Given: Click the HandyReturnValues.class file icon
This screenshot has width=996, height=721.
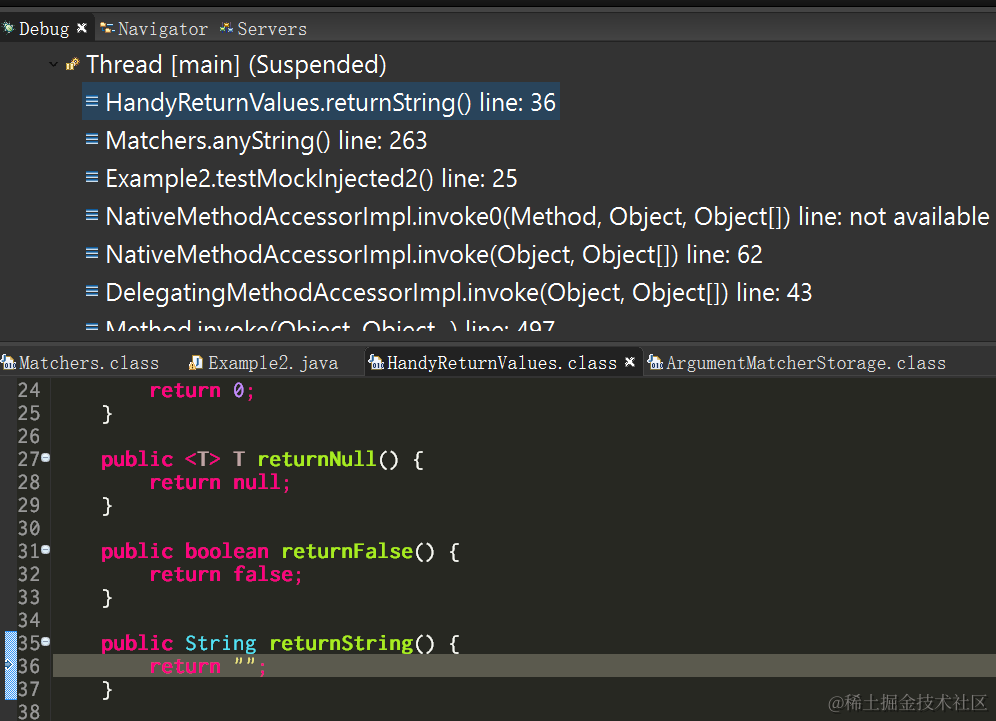Looking at the screenshot, I should click(x=377, y=362).
